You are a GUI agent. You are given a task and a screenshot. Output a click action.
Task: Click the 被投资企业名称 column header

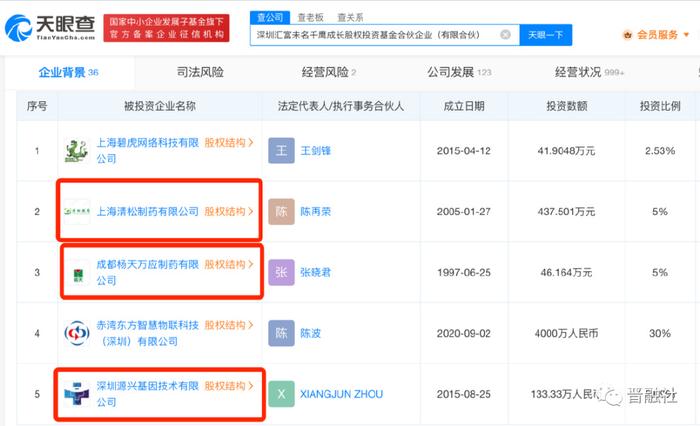(160, 106)
